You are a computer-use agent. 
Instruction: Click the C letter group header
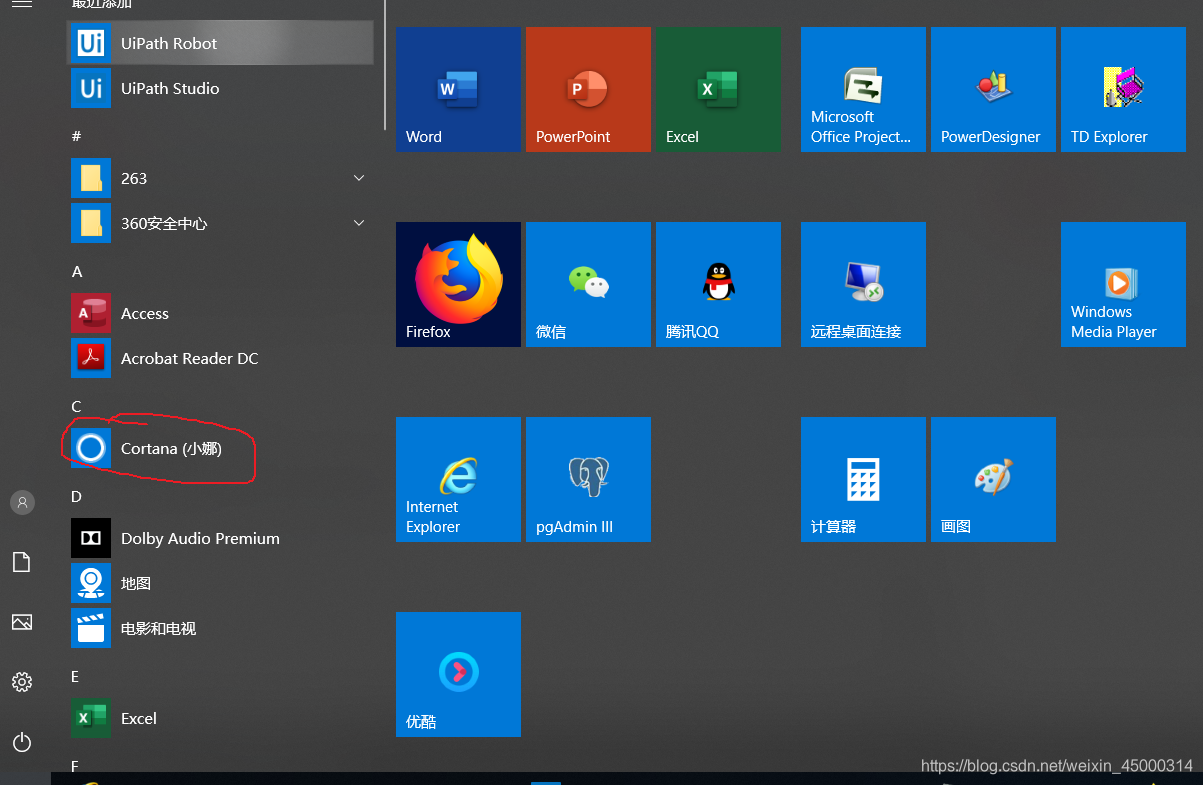click(x=76, y=406)
